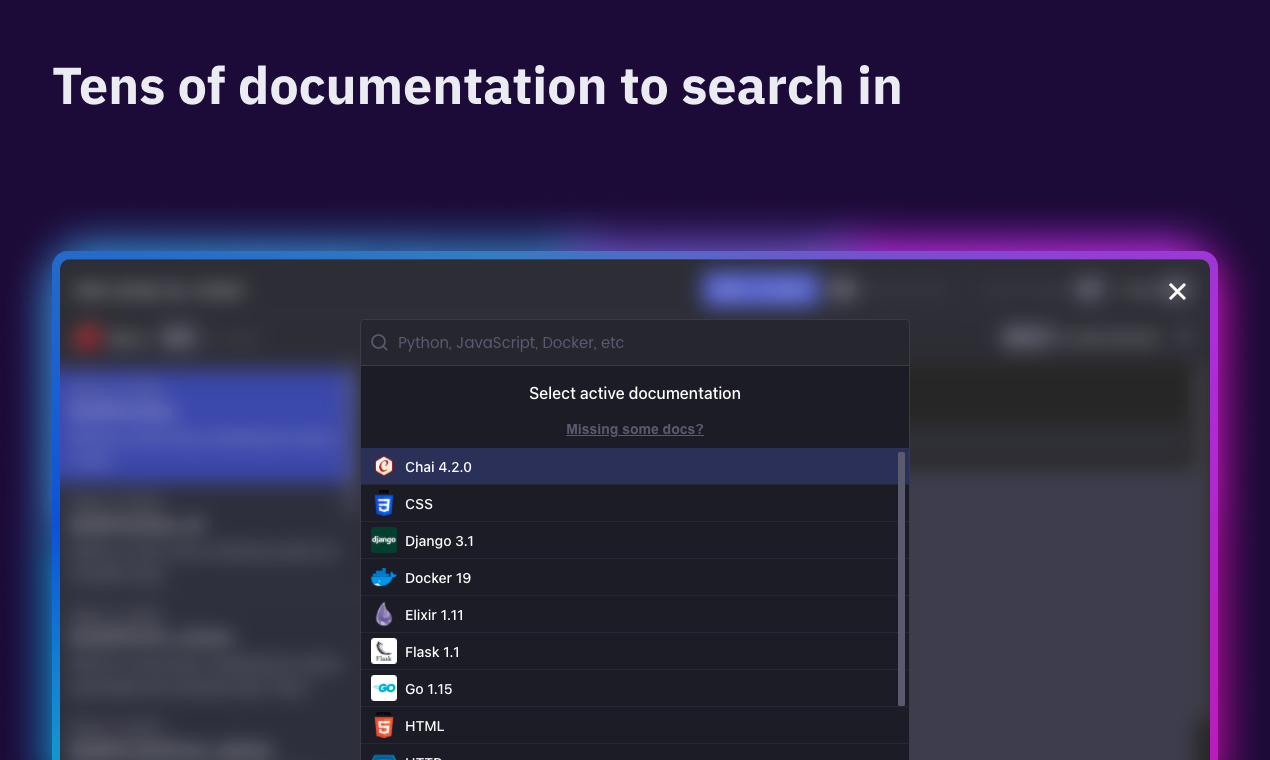Image resolution: width=1270 pixels, height=760 pixels.
Task: Choose Docker 19 from the list
Action: [x=630, y=577]
